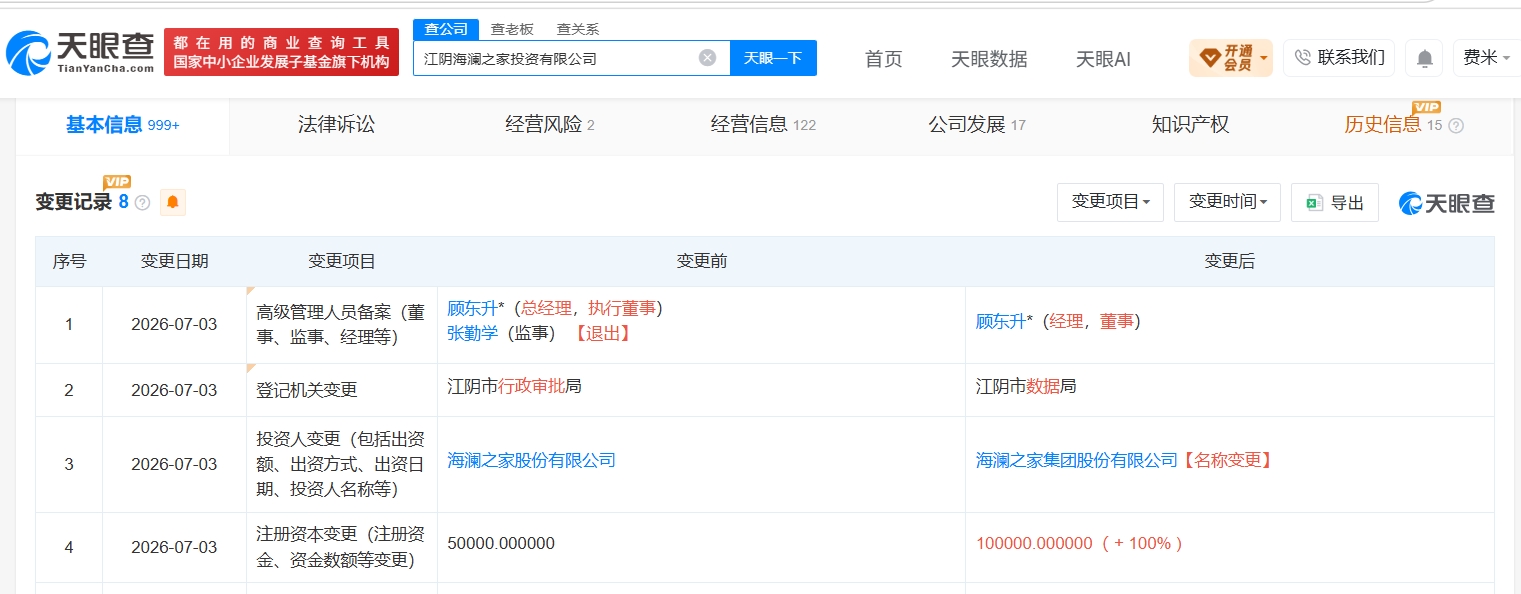Click the notification bell icon in header
Screen dimensions: 1521x594
[1424, 58]
